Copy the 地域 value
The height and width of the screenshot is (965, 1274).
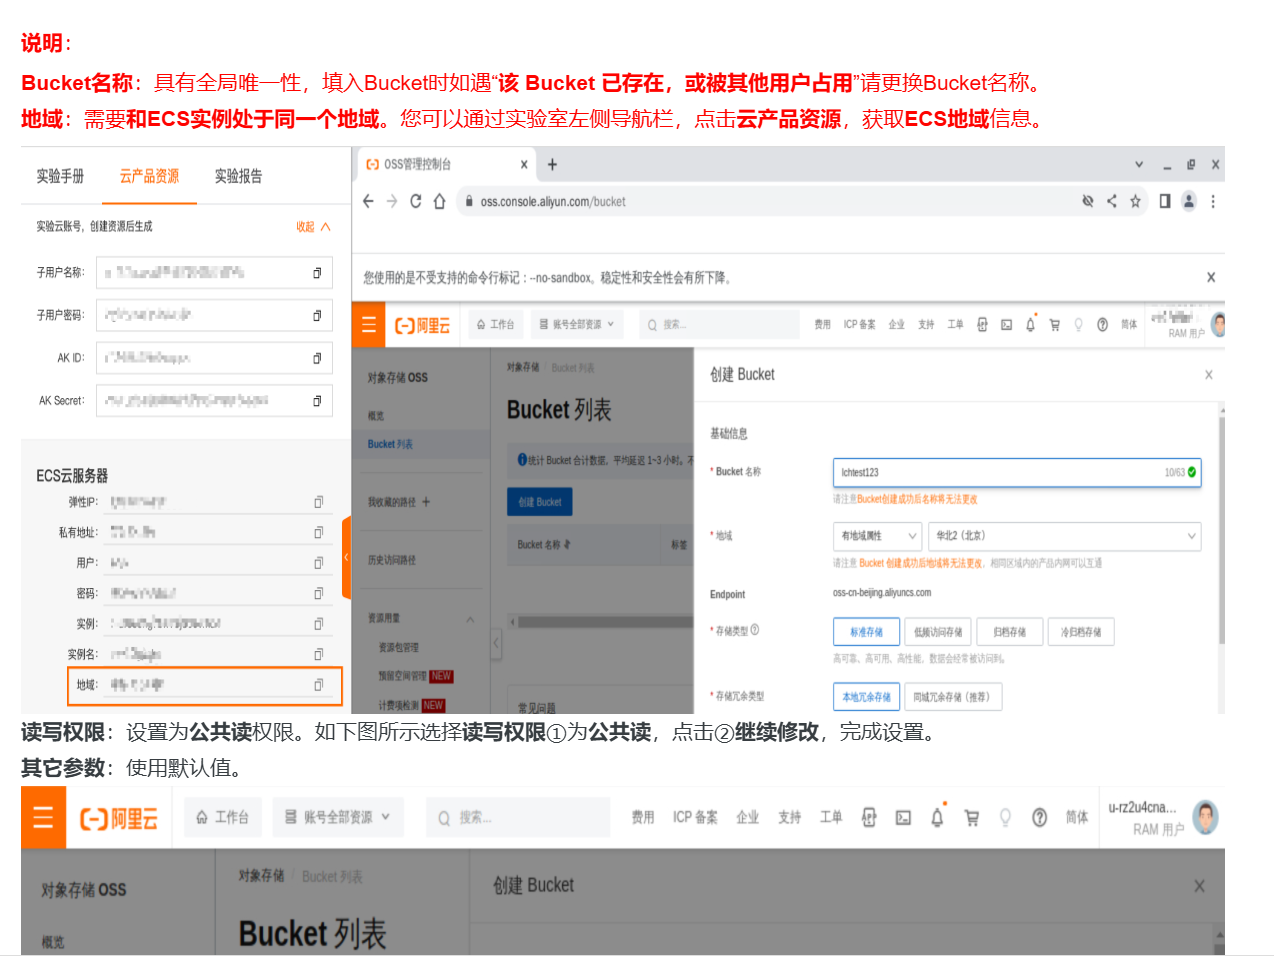click(x=318, y=685)
